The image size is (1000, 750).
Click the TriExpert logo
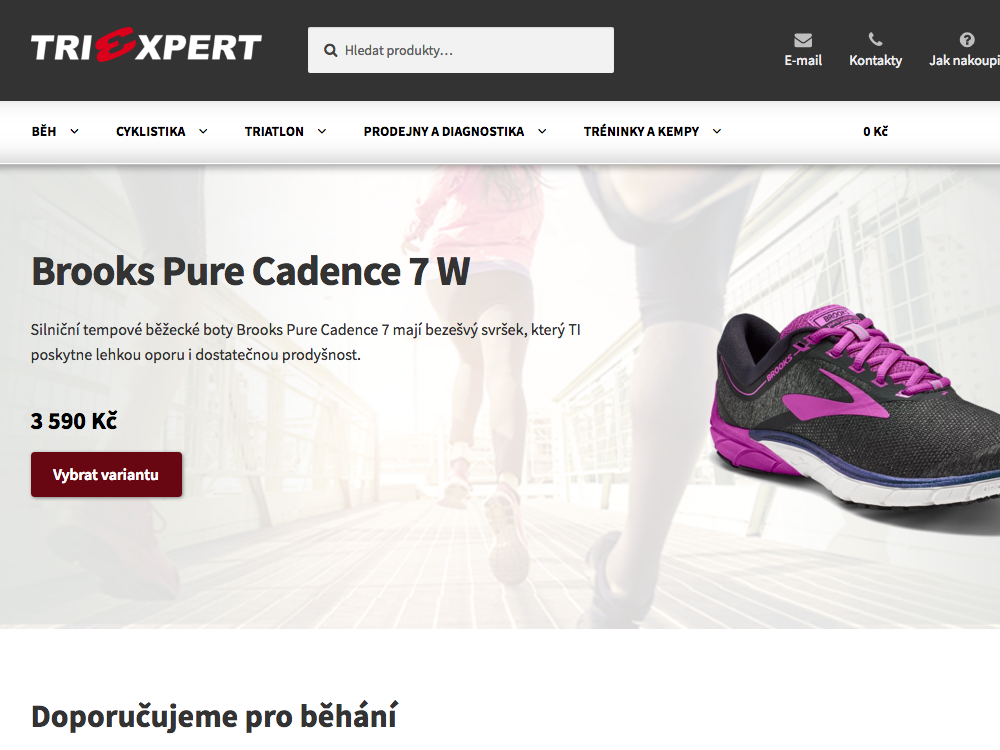coord(146,45)
